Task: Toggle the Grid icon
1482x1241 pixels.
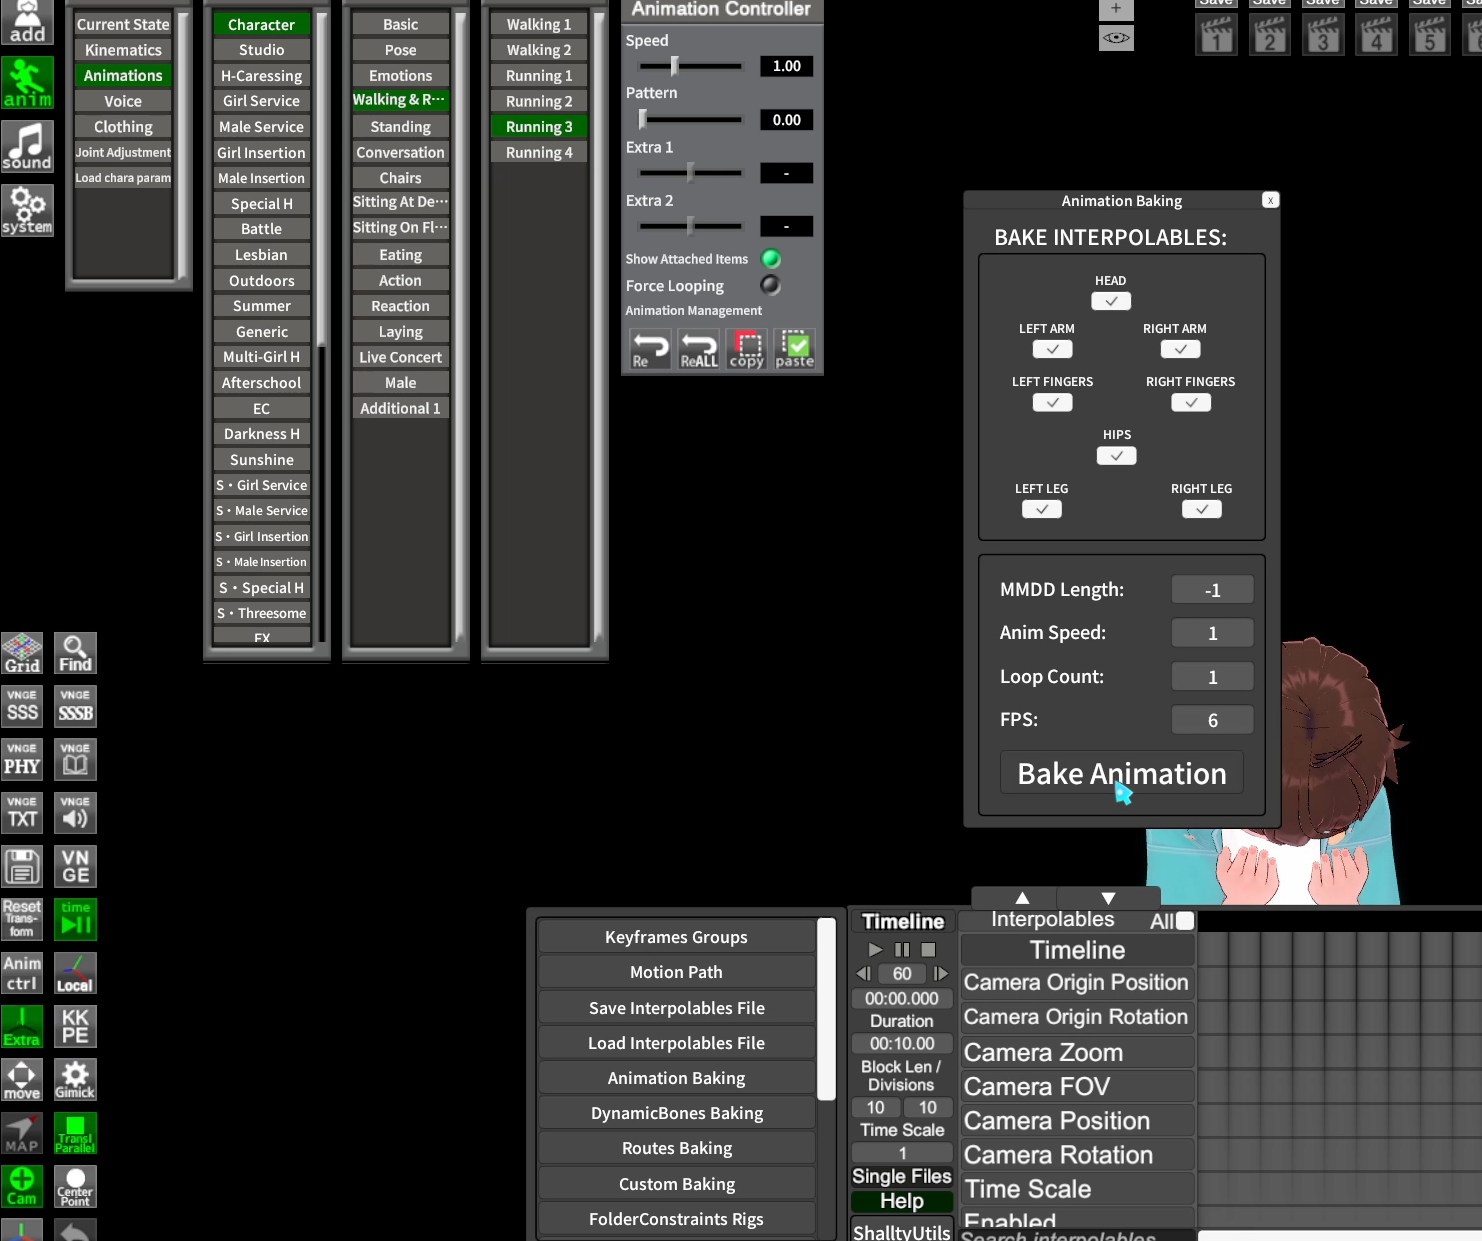Action: 22,653
